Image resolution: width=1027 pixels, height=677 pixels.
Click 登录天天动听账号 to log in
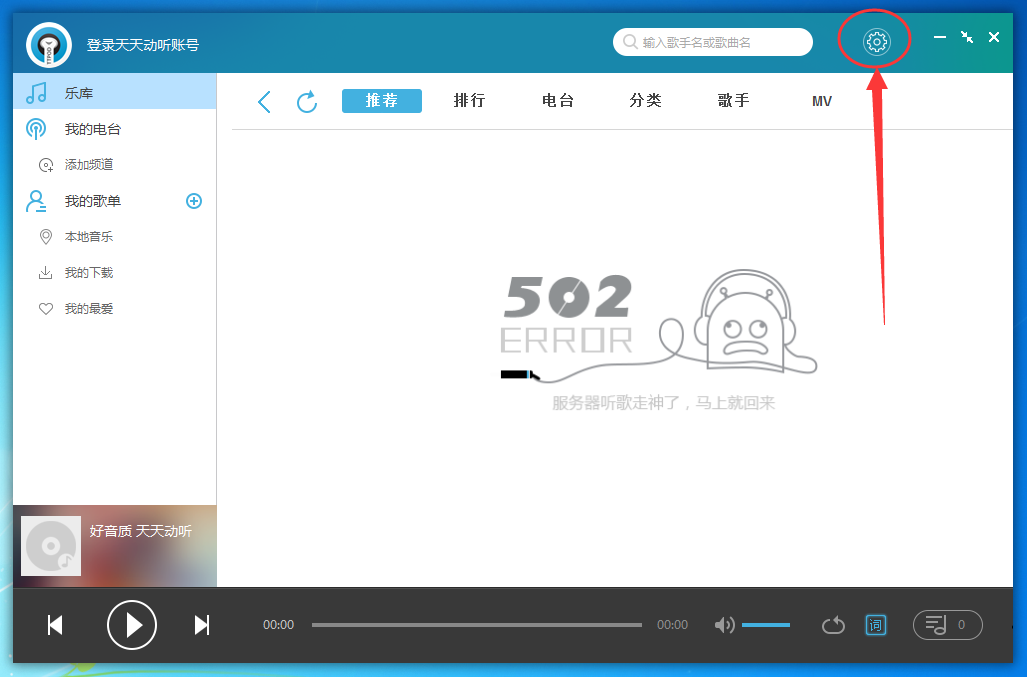pos(142,45)
